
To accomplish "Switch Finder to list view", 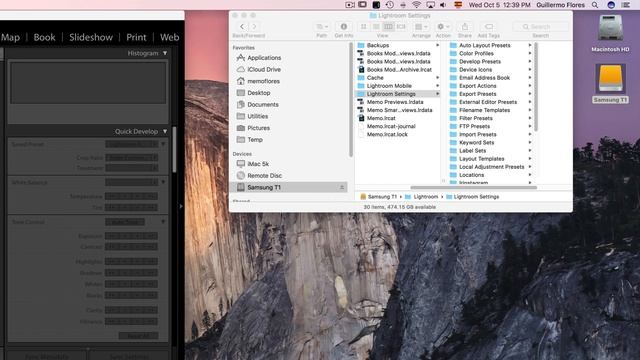I will pyautogui.click(x=376, y=27).
